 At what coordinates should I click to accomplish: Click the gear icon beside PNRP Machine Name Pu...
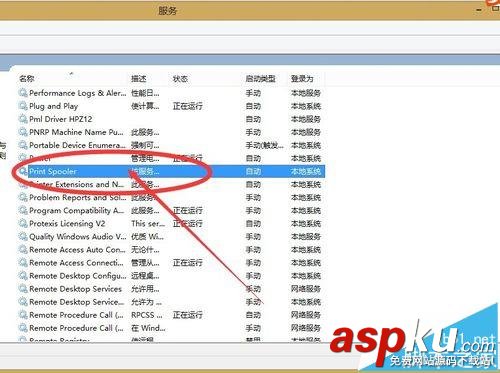click(x=23, y=132)
